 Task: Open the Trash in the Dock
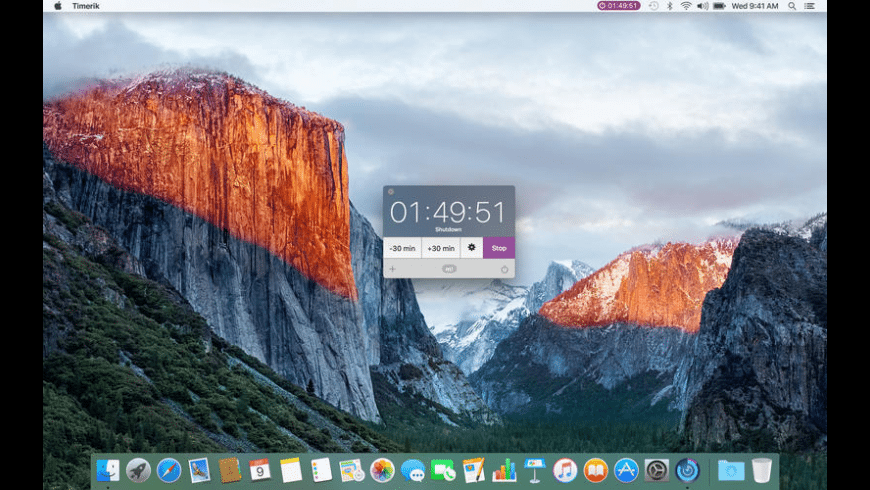tap(762, 471)
